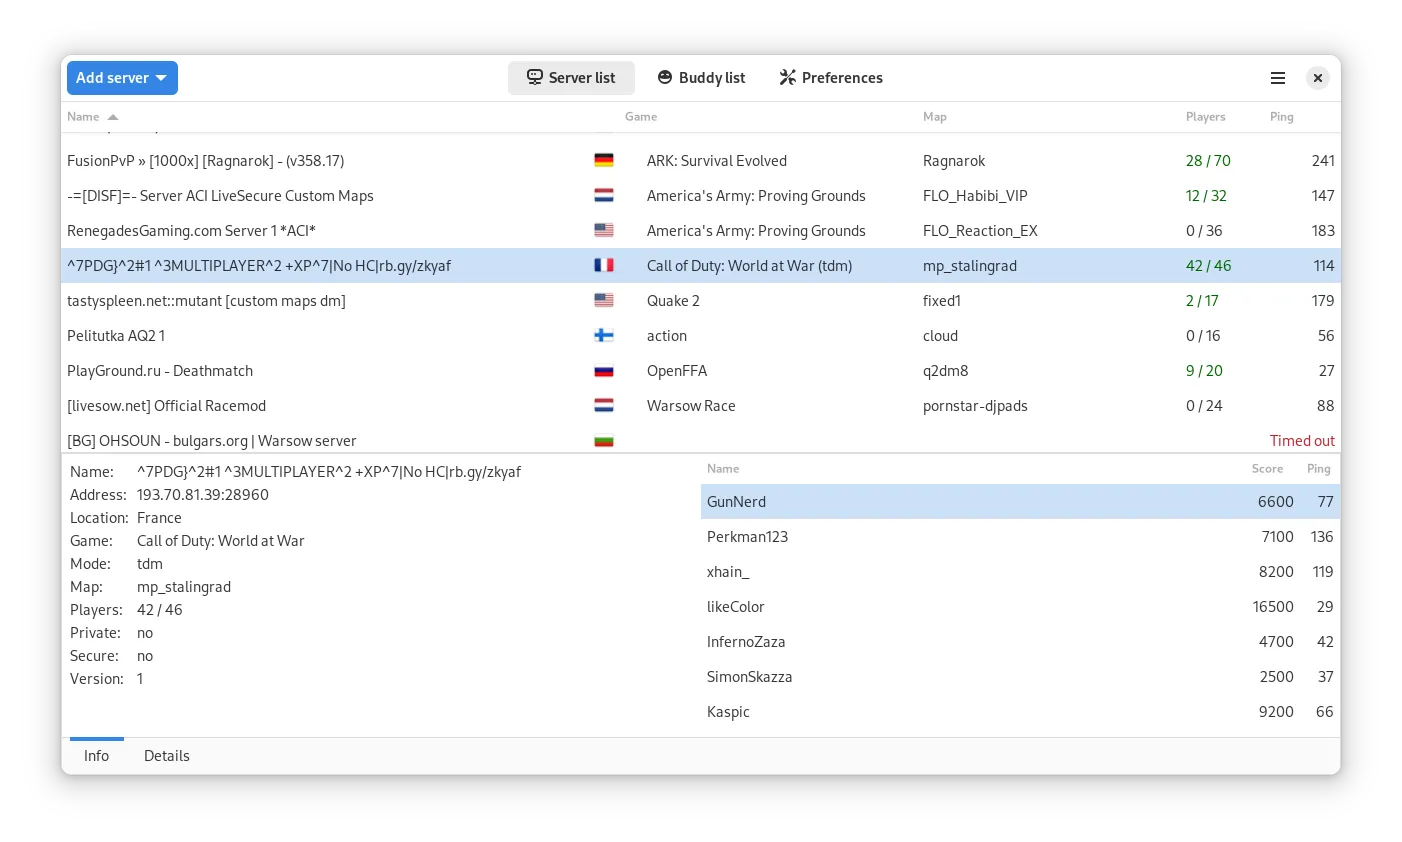Expand the Add server dropdown
Viewport: 1402px width, 842px height.
[122, 78]
